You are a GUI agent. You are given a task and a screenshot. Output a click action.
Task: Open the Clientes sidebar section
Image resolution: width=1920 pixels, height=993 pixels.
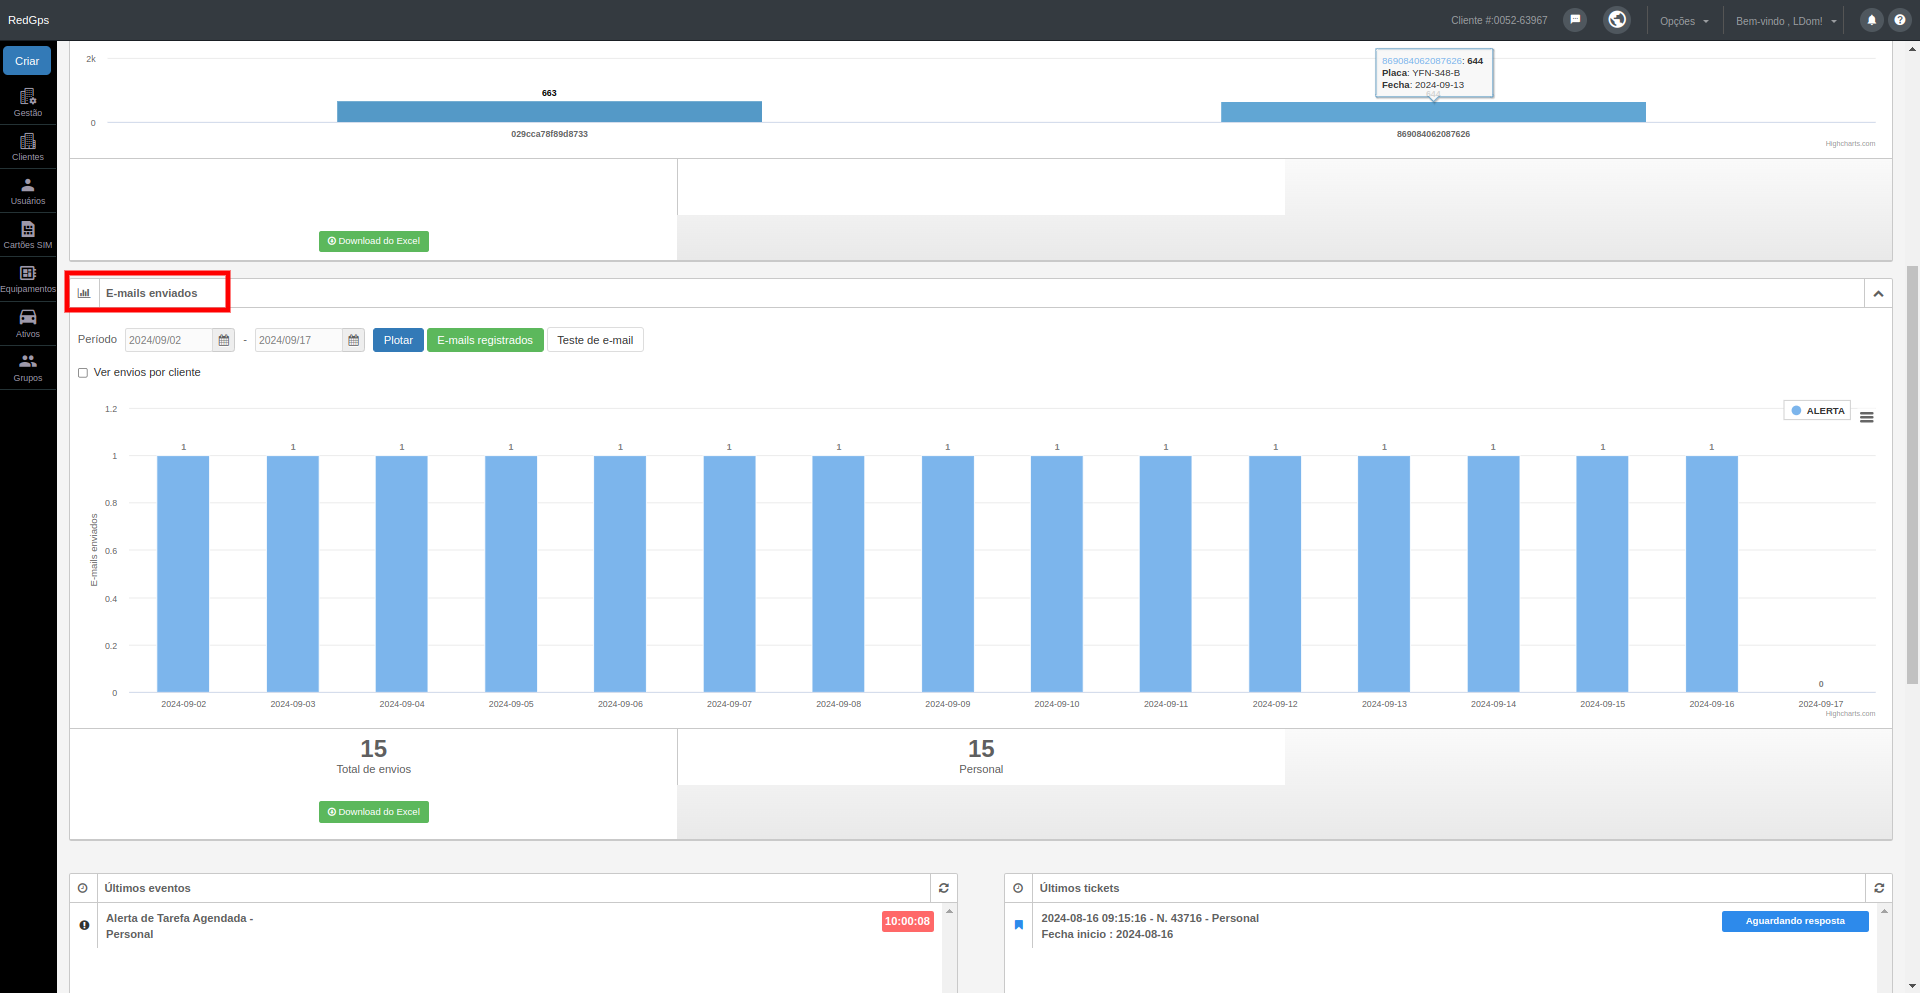[x=28, y=147]
